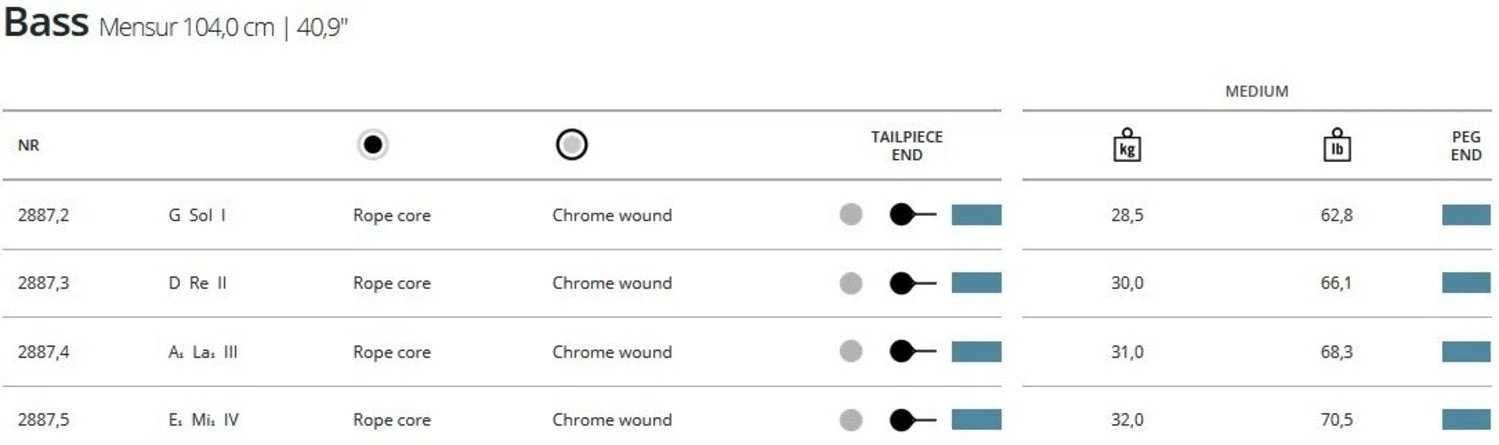Screen dimensions: 1499x445
Task: Click the 32,0 kg tension value
Action: point(1127,421)
